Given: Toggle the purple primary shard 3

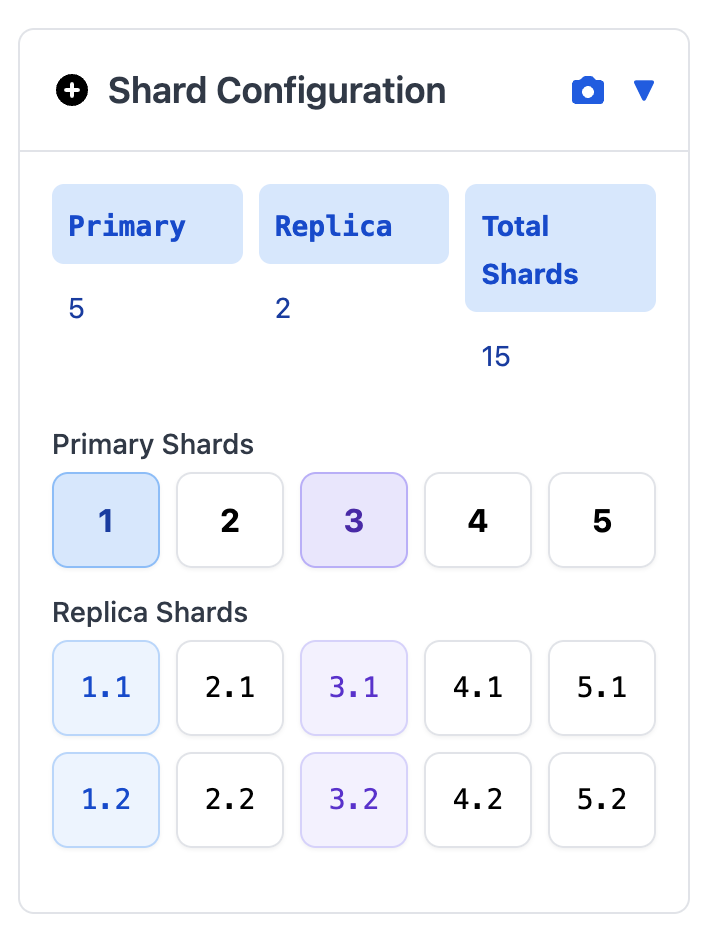Looking at the screenshot, I should [x=354, y=520].
